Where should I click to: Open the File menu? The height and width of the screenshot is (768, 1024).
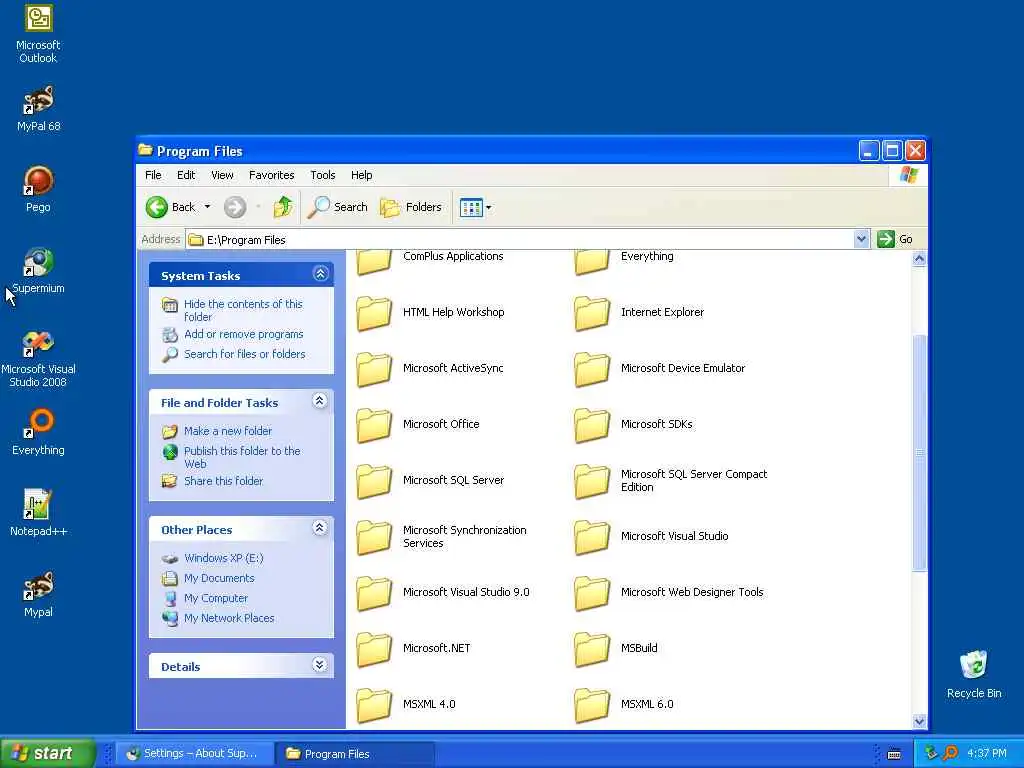pos(153,175)
